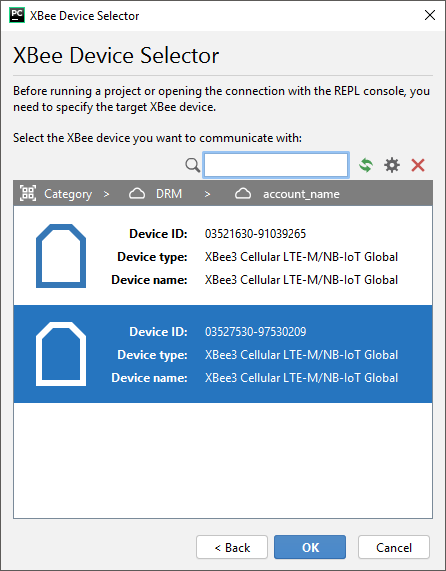The width and height of the screenshot is (446, 571).
Task: Select Device ID text 03521630-91039265
Action: [x=256, y=234]
